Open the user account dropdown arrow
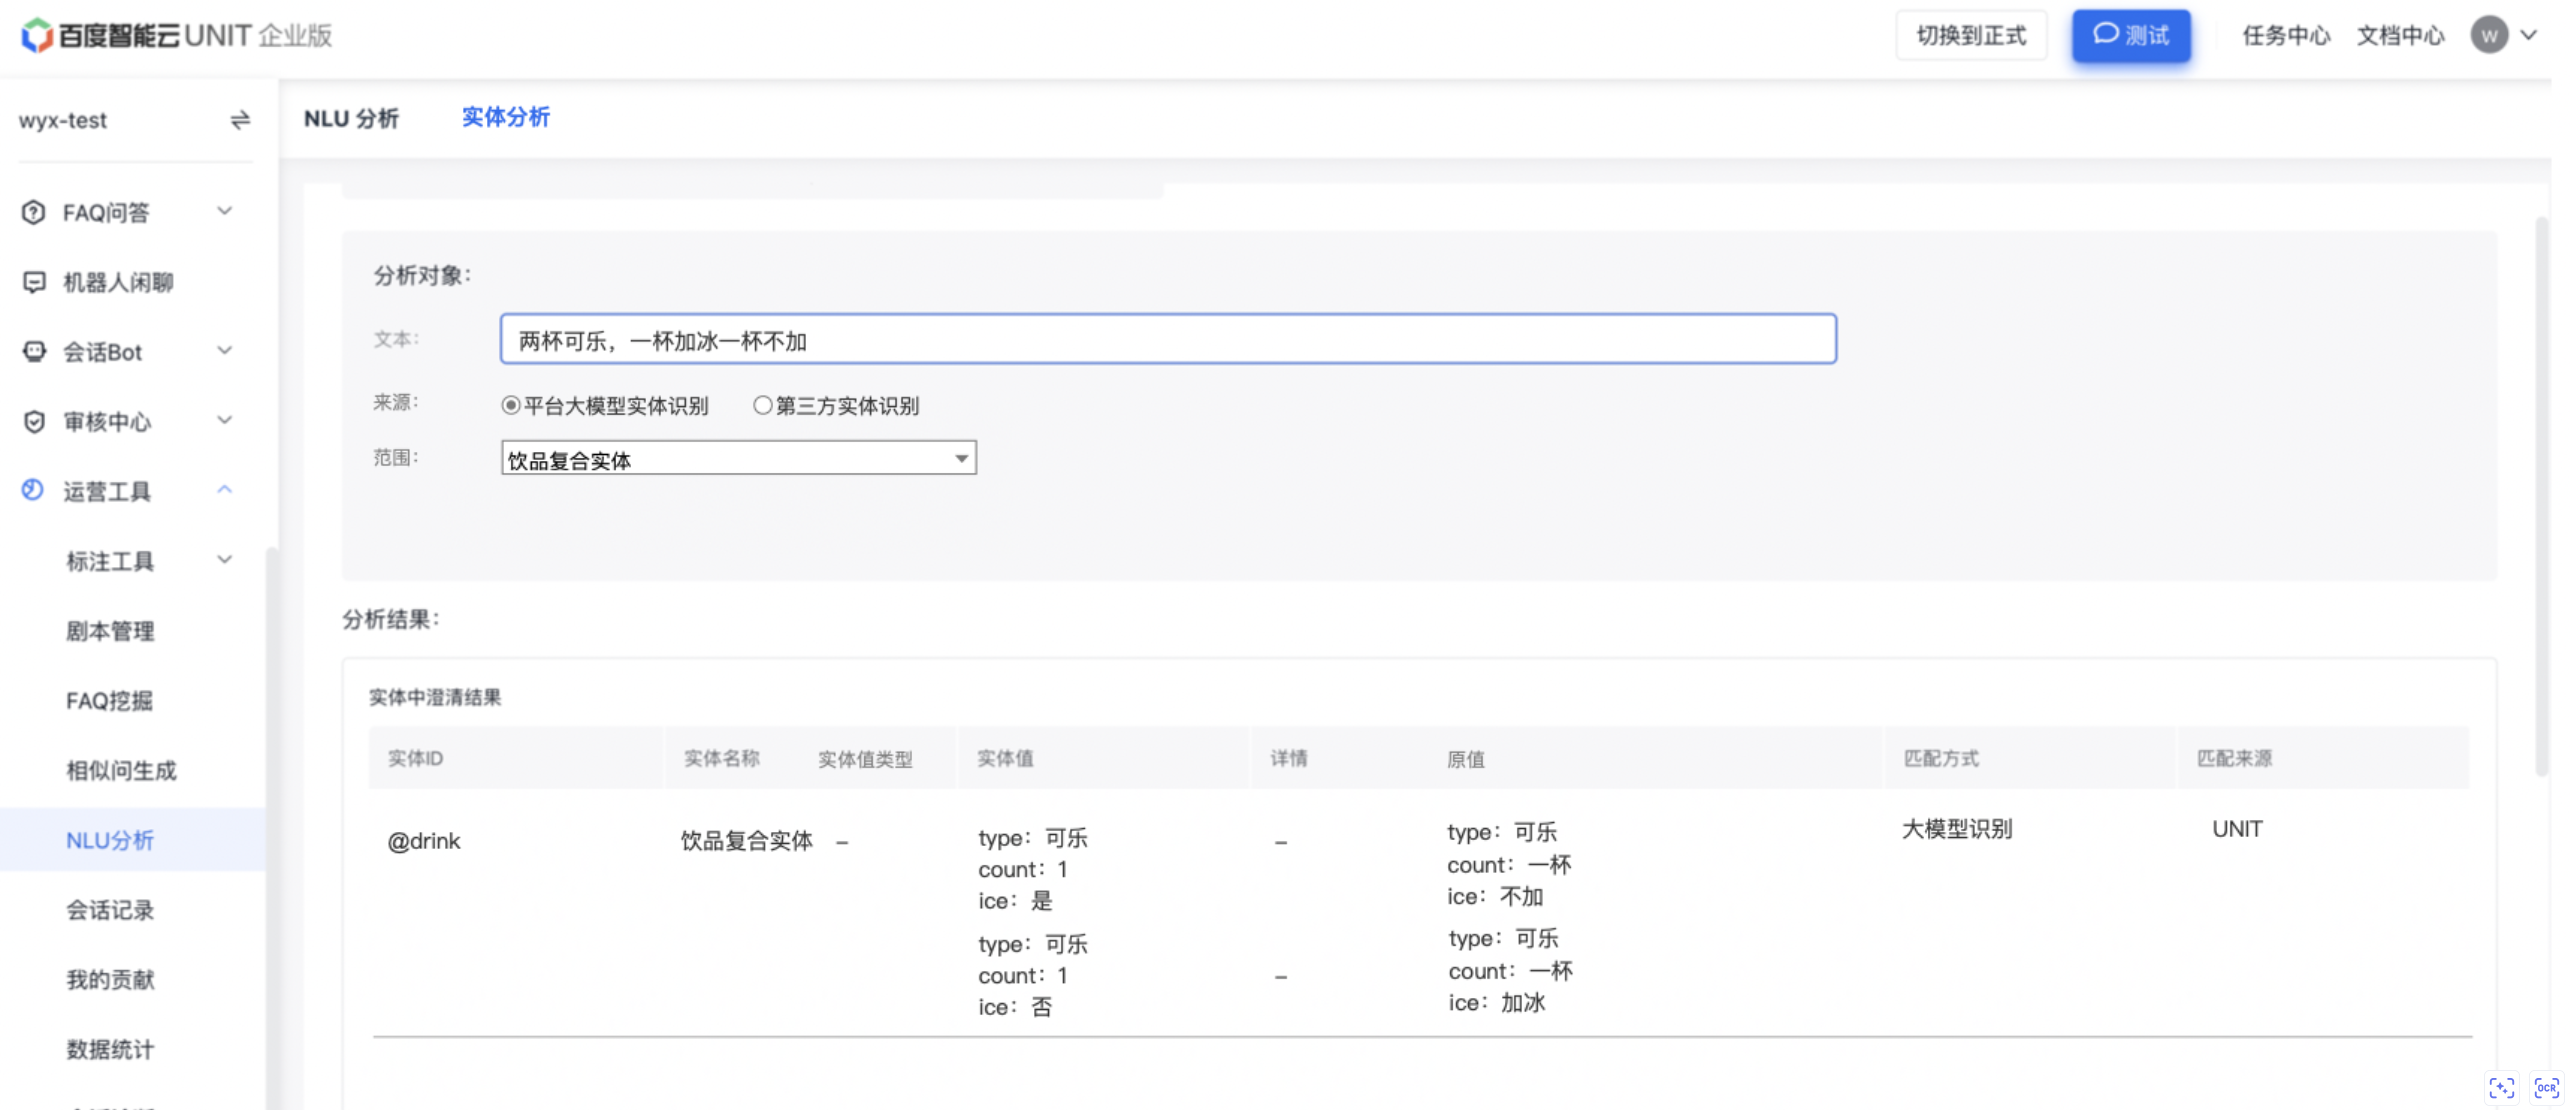This screenshot has height=1110, width=2570. click(x=2529, y=36)
